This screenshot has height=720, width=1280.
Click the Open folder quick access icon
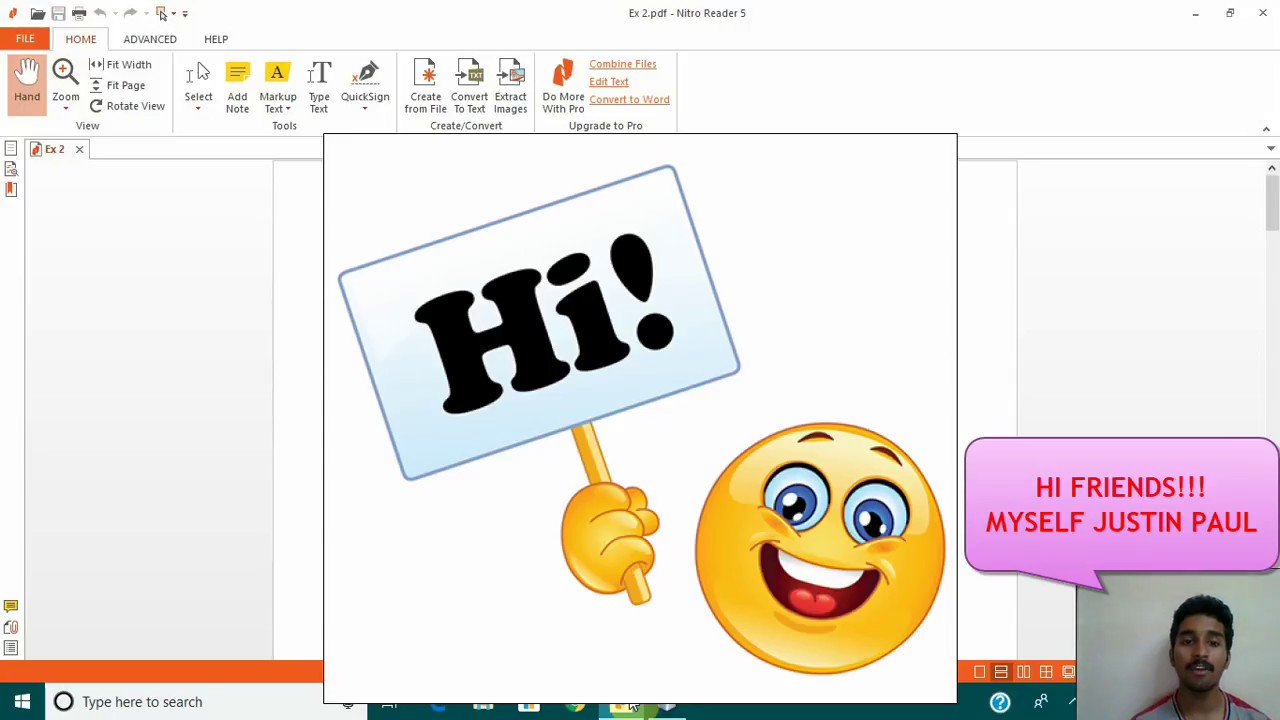point(37,13)
